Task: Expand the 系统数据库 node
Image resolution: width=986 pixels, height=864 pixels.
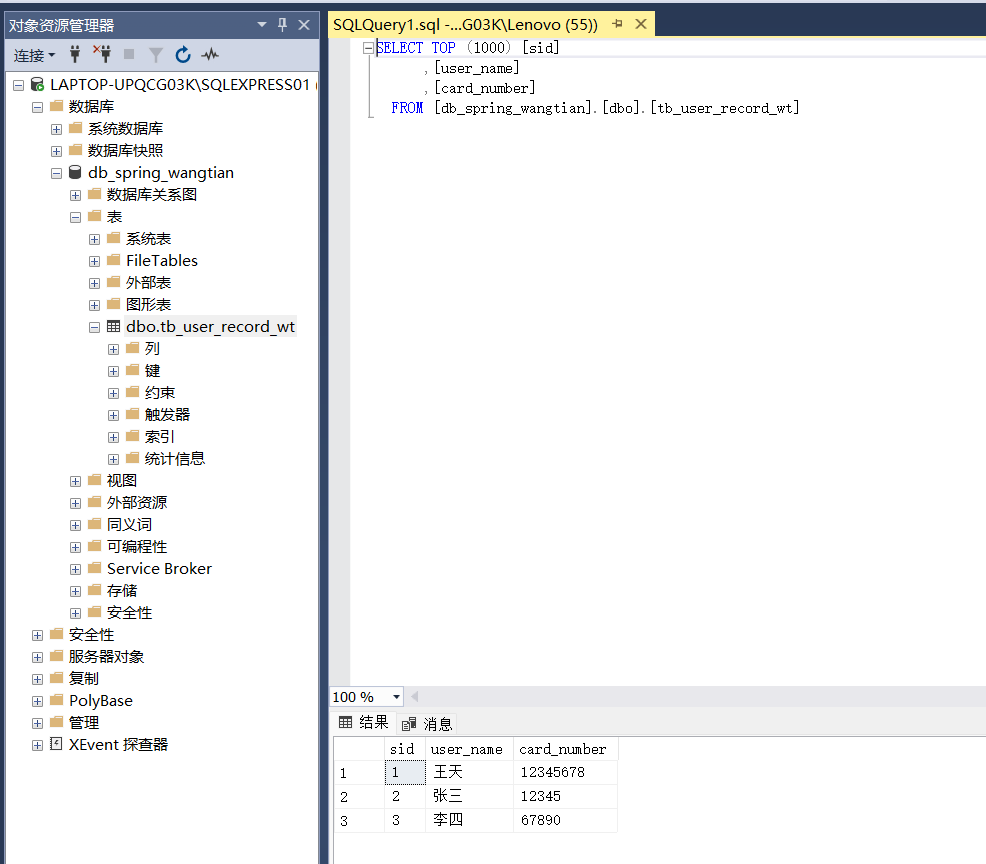Action: (57, 129)
